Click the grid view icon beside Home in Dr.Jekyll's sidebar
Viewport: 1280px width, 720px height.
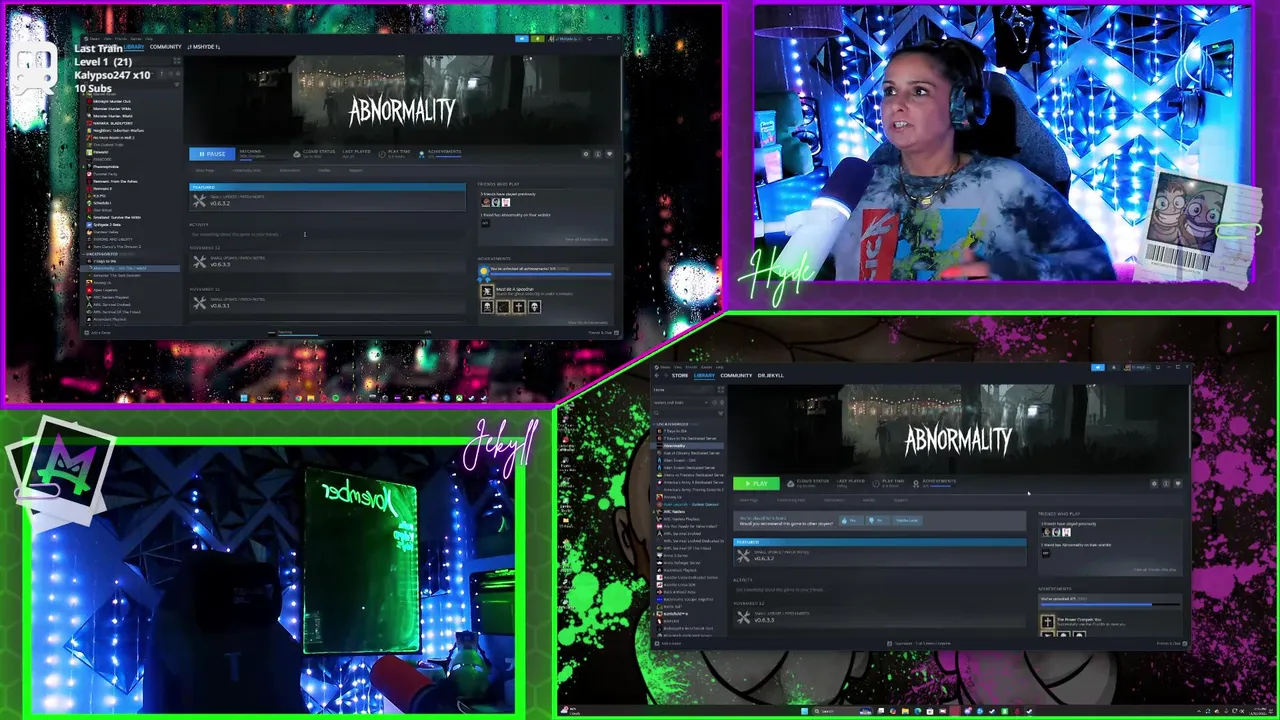(721, 389)
